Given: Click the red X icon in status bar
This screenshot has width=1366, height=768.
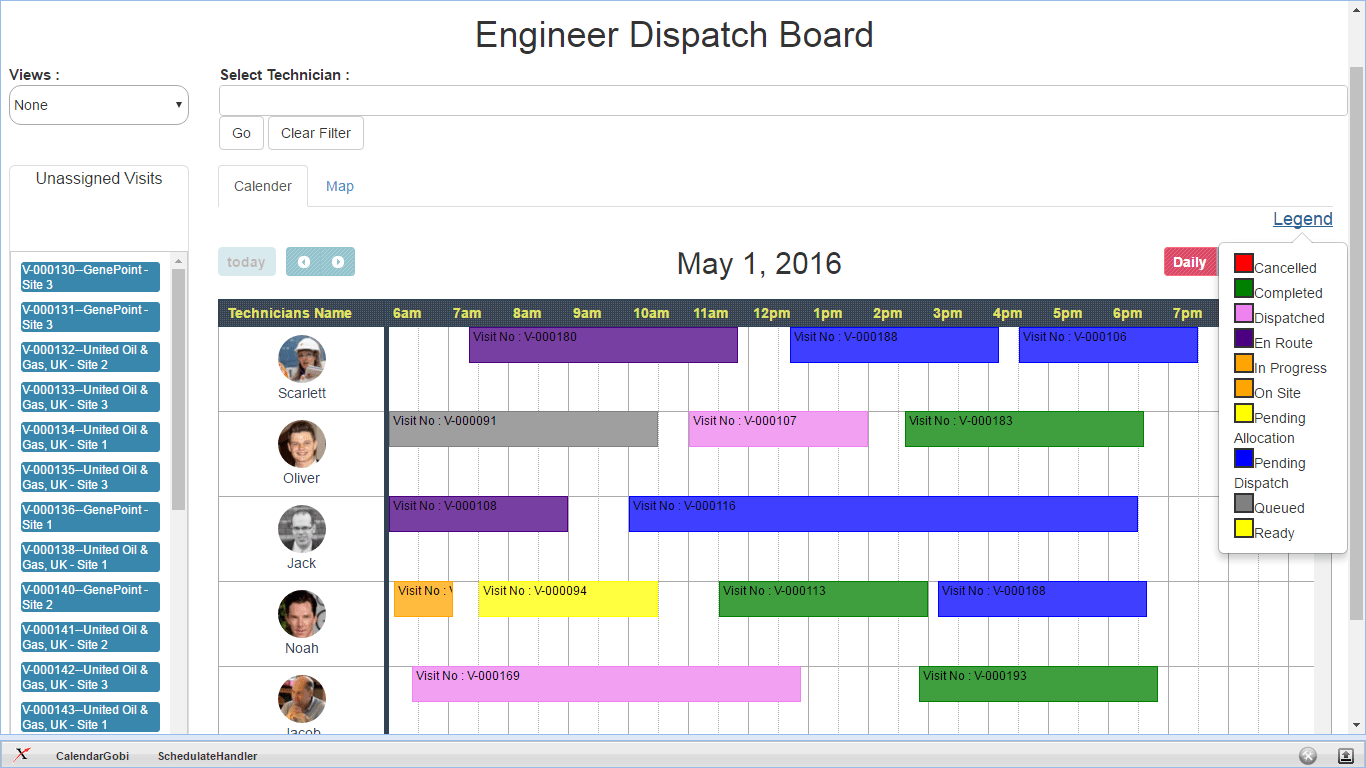Looking at the screenshot, I should [x=22, y=755].
